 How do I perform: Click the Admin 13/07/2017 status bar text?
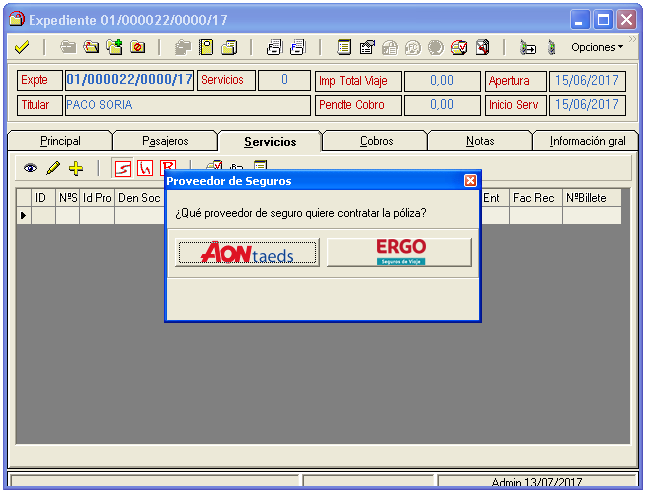click(537, 482)
